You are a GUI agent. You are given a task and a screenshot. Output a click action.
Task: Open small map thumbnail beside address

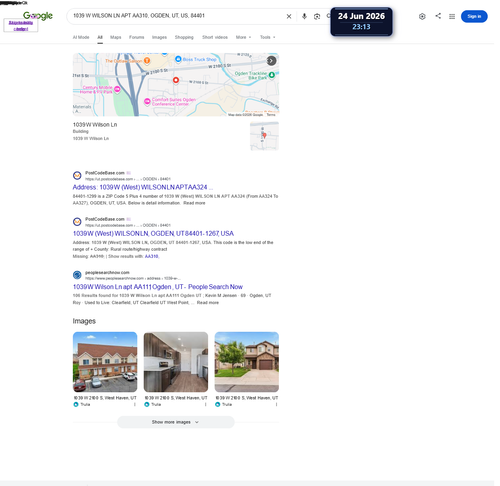(264, 136)
